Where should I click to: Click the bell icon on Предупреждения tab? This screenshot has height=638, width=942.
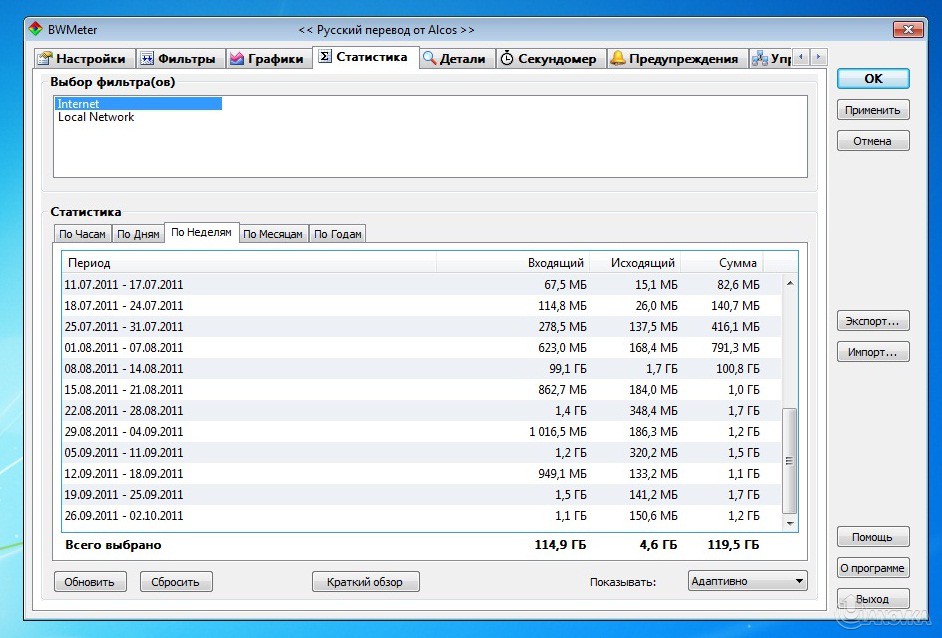pos(618,59)
